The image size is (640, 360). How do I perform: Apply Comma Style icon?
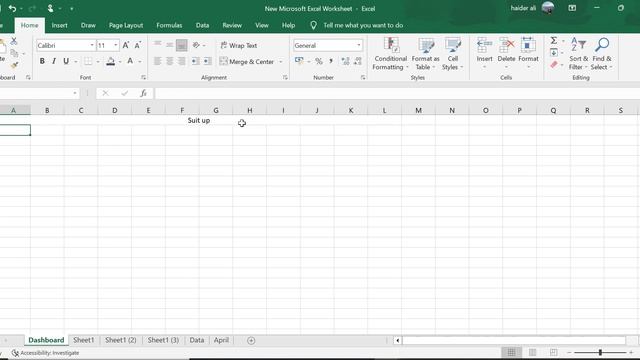pos(331,61)
